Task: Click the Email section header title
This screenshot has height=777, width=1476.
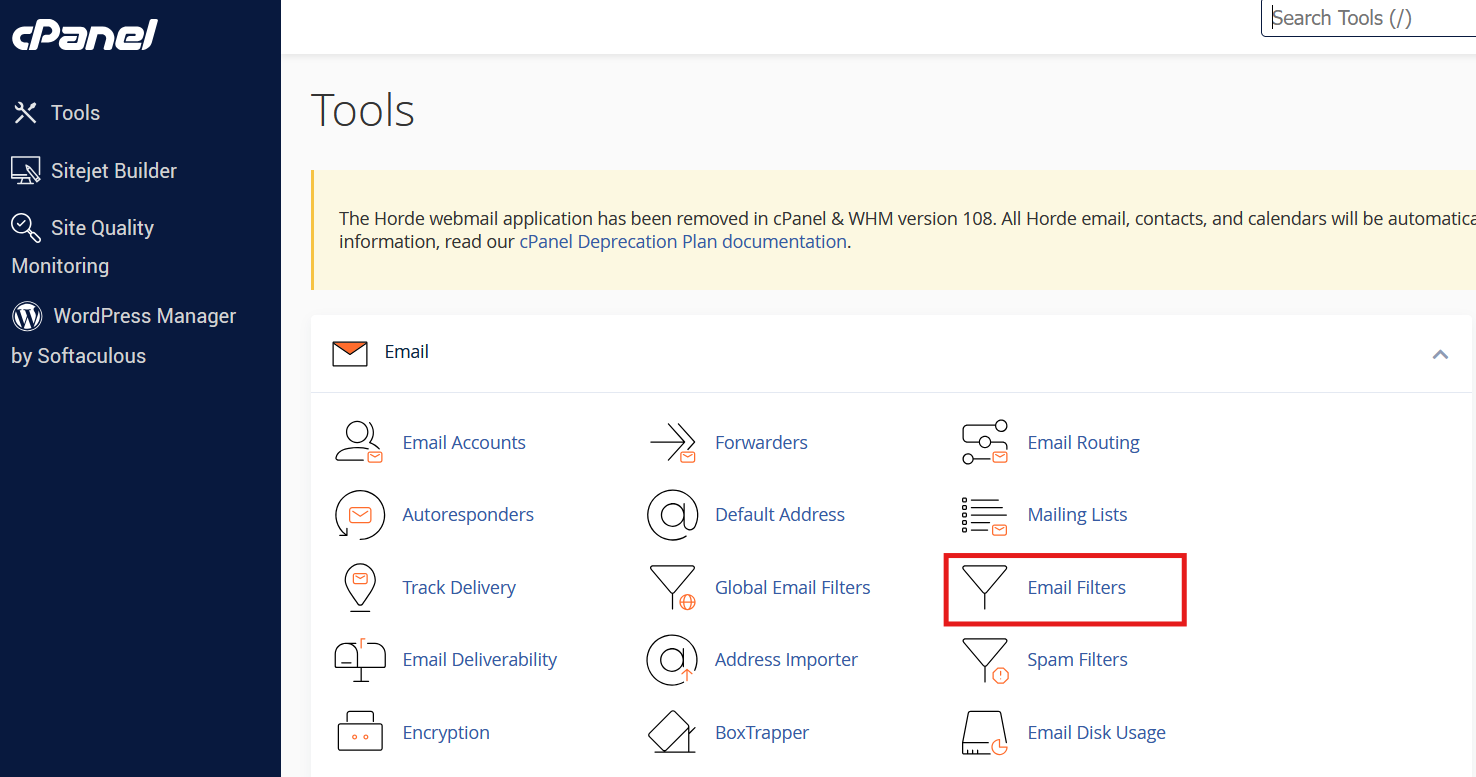Action: pyautogui.click(x=407, y=352)
